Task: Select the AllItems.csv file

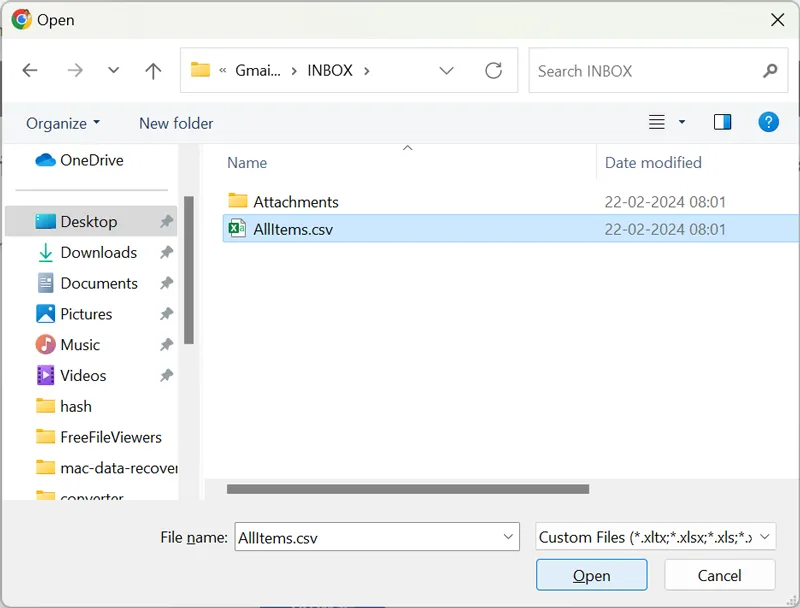Action: [x=292, y=229]
